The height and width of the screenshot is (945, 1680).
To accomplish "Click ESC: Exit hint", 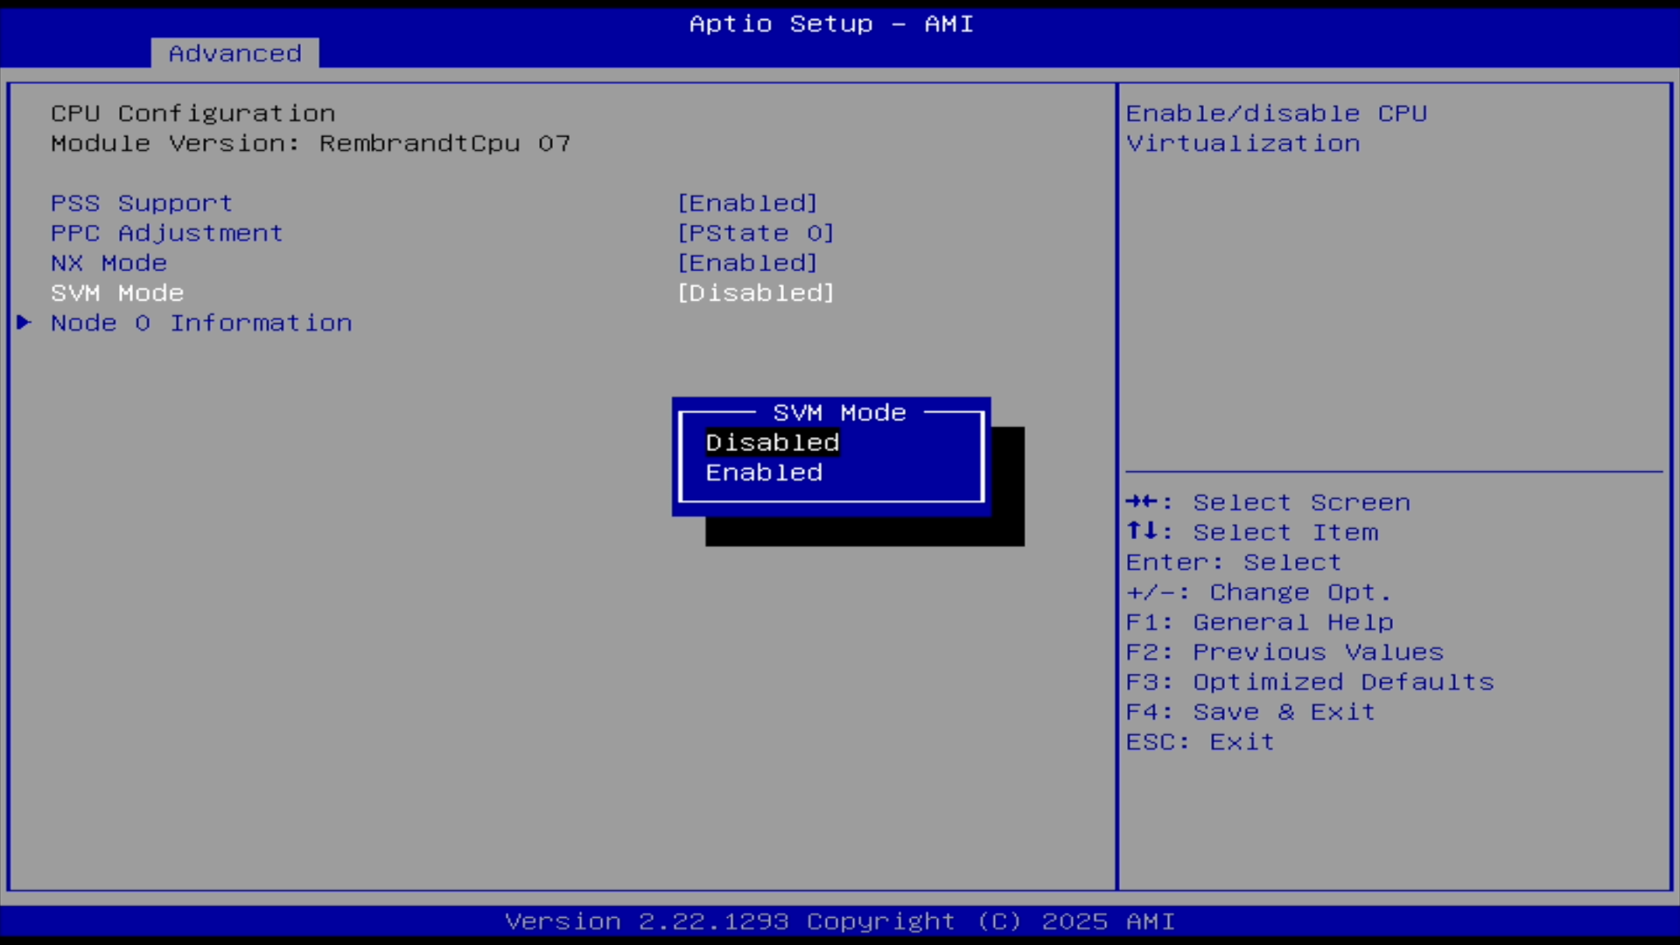I will tap(1200, 742).
